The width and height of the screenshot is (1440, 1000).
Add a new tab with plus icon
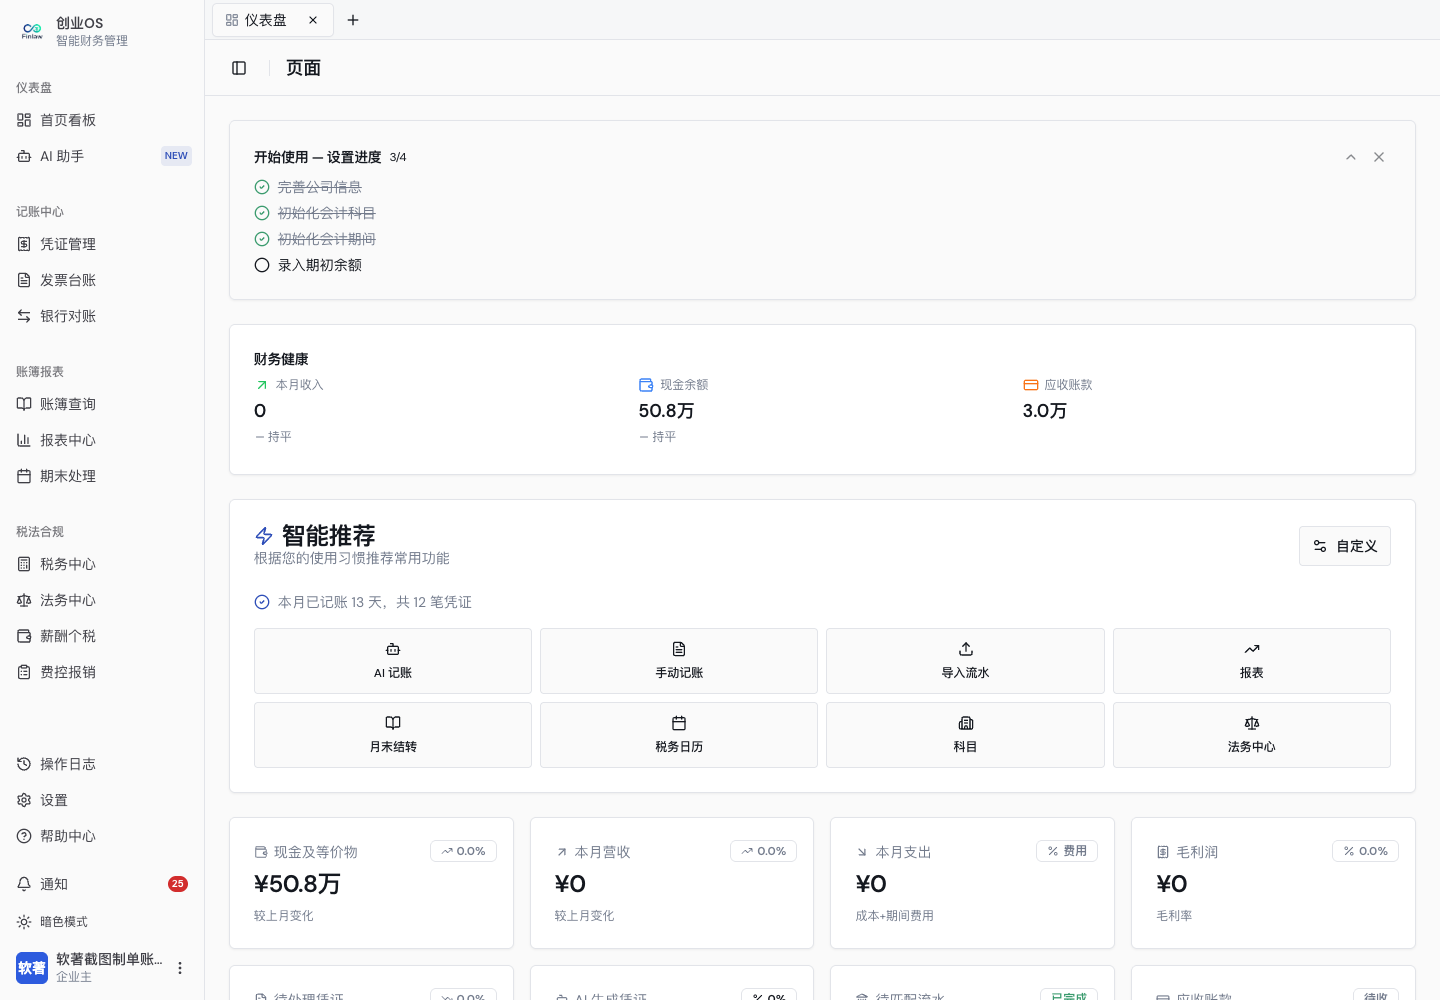[353, 20]
